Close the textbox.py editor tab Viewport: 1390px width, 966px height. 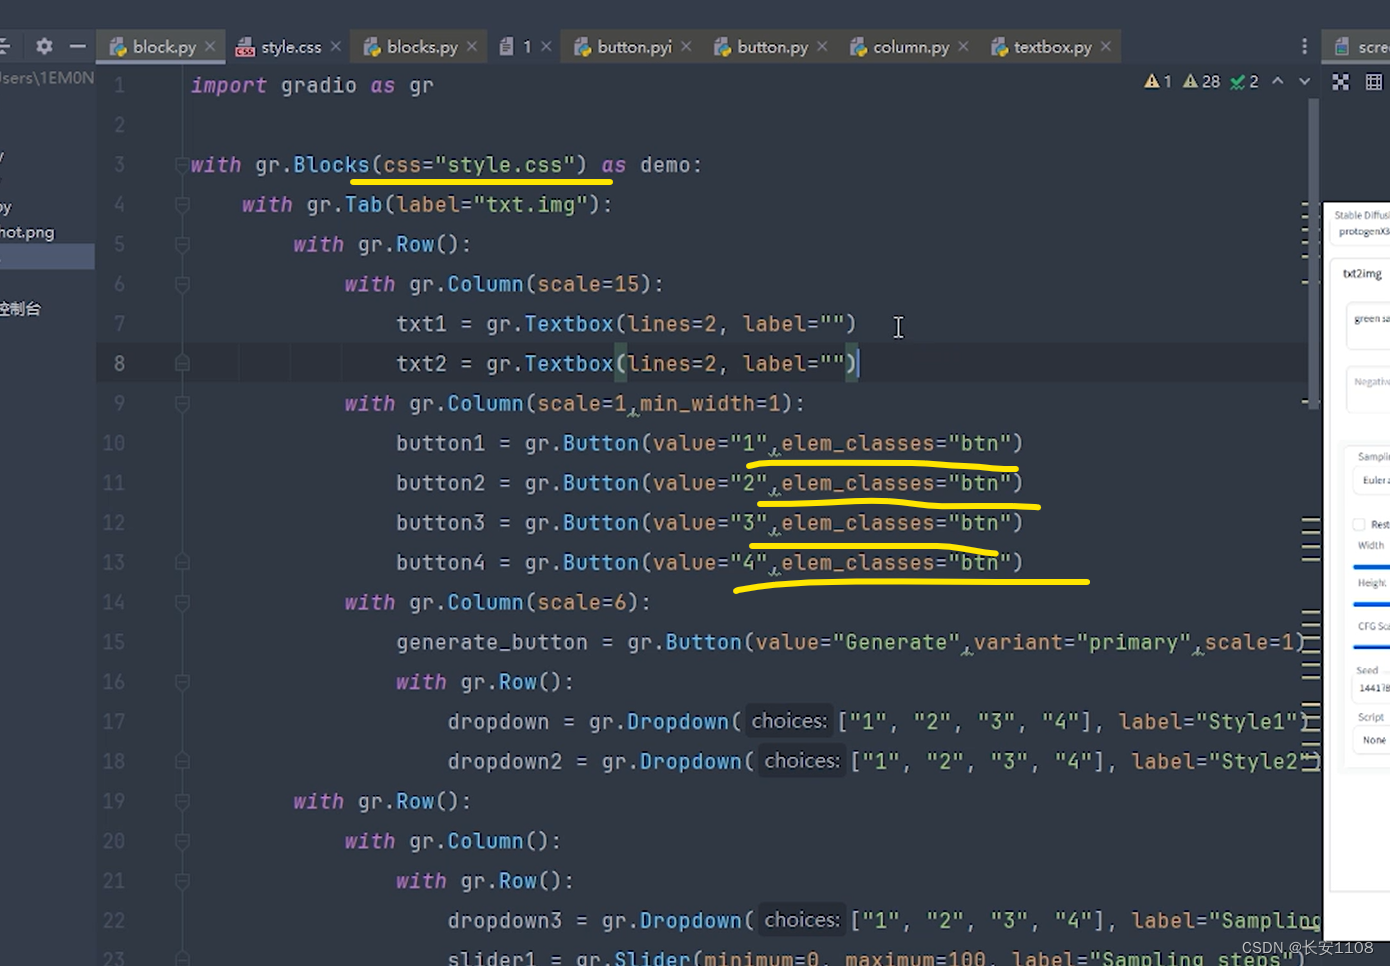point(1106,46)
